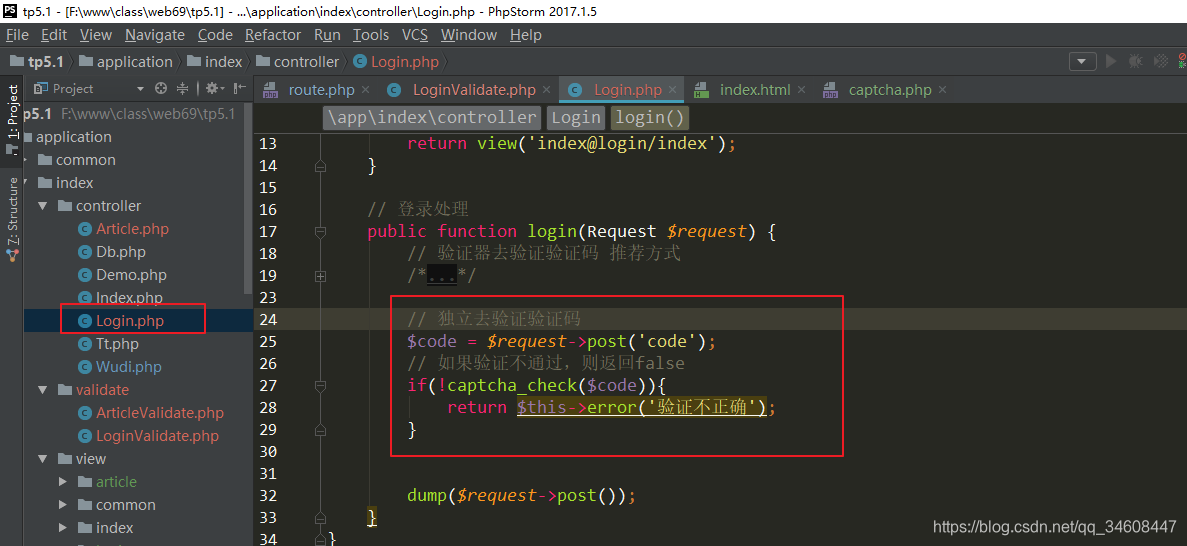Open the Refactor menu
The image size is (1187, 546).
(273, 35)
